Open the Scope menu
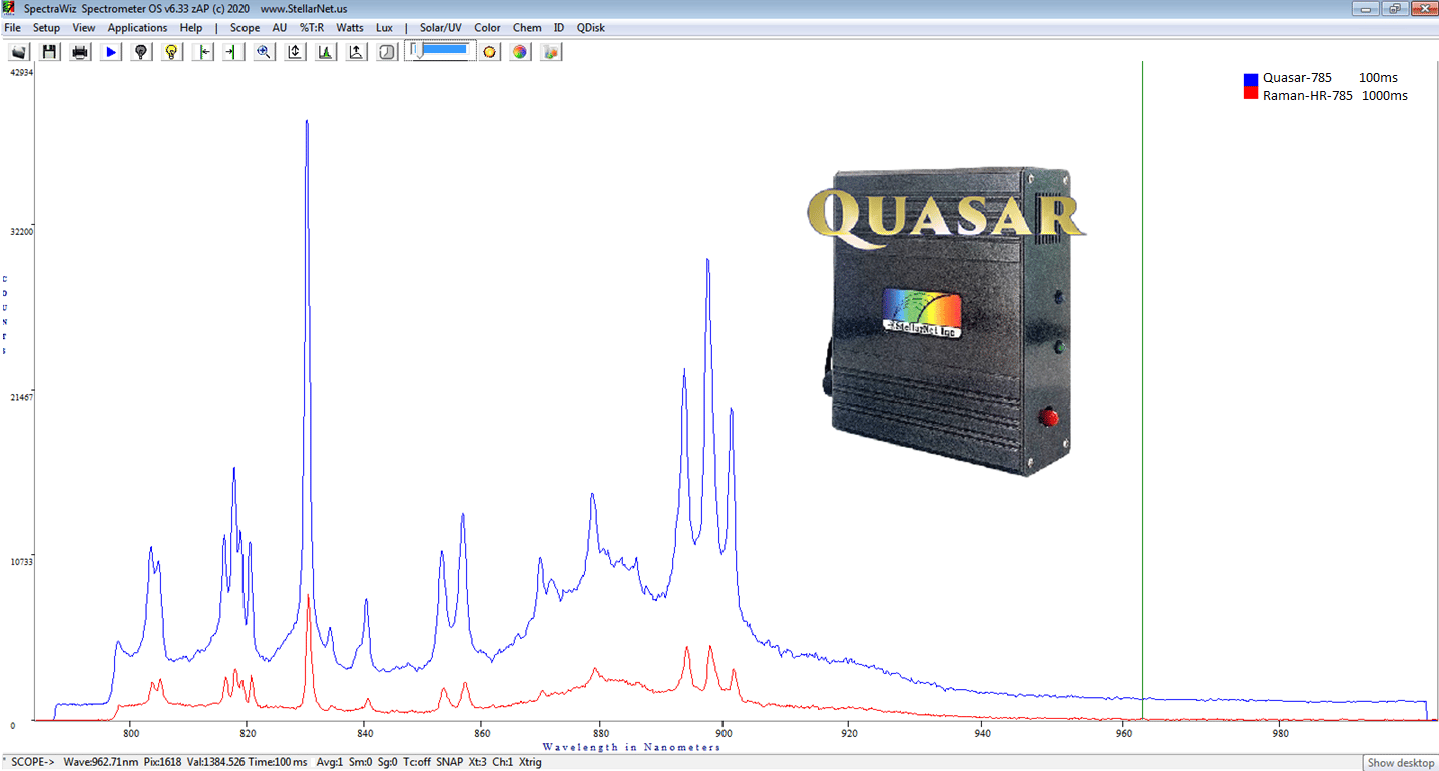The image size is (1439, 771). pos(244,27)
